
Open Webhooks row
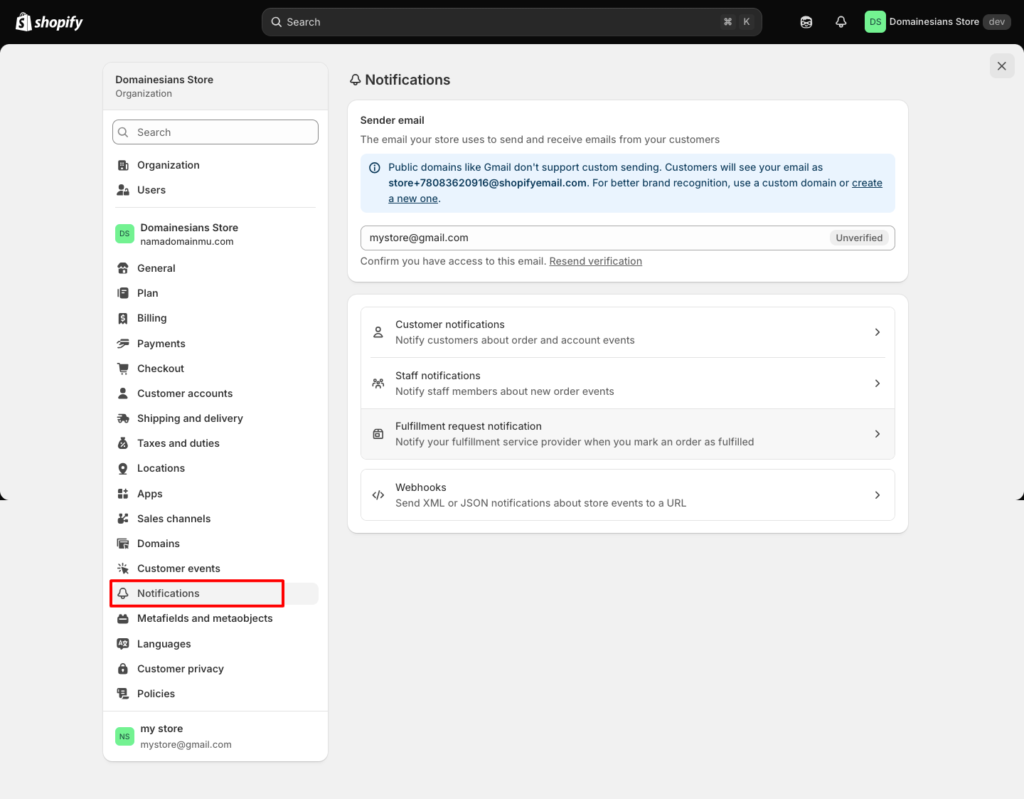(x=628, y=495)
